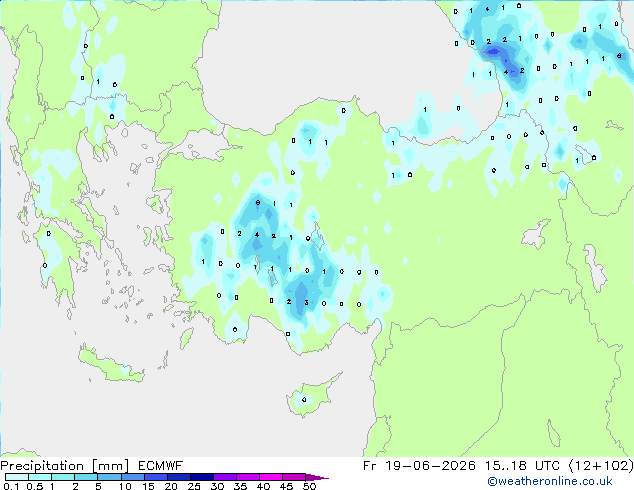Click the 45 to 50 mm legend swatch
This screenshot has height=490, width=634.
(294, 477)
